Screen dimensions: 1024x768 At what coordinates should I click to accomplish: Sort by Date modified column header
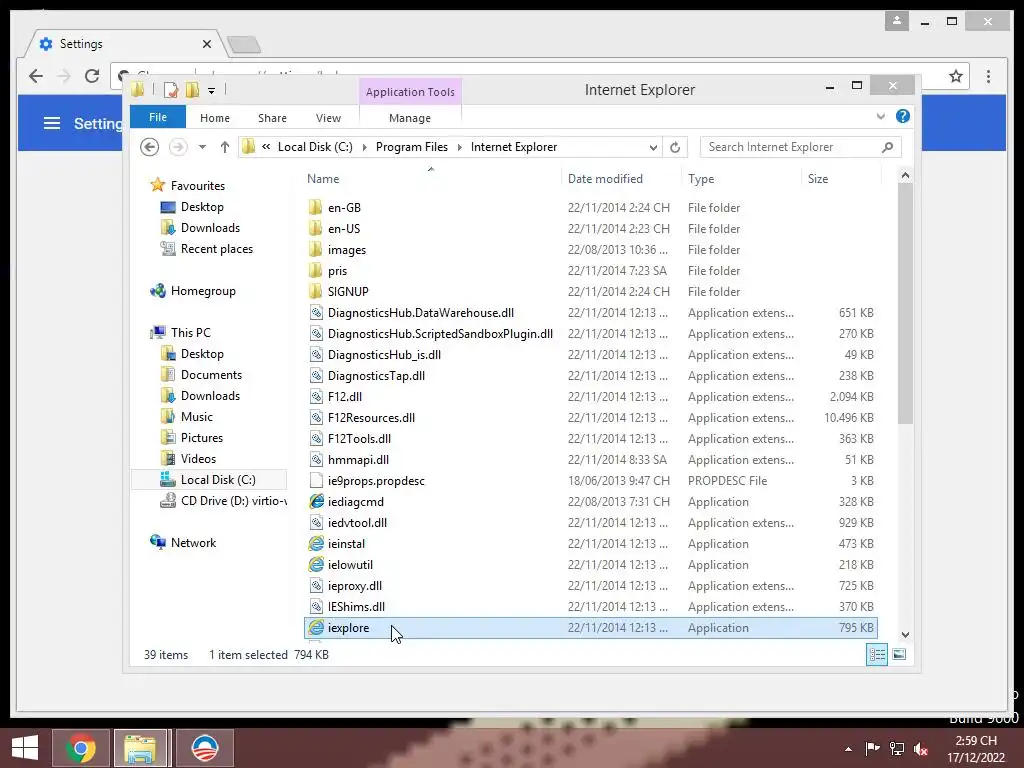pos(620,178)
